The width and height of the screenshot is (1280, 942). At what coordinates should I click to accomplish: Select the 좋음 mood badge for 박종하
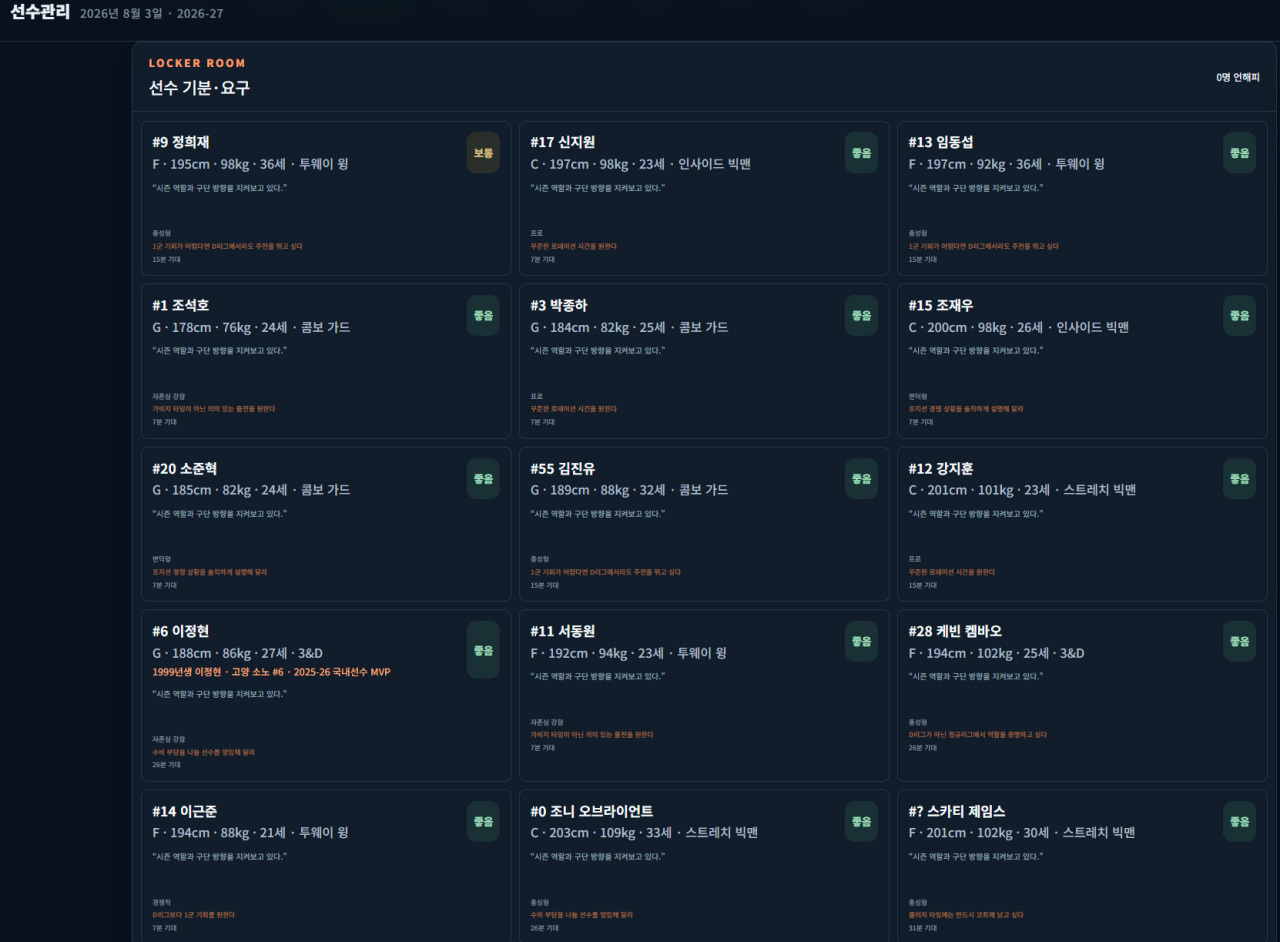[x=861, y=315]
